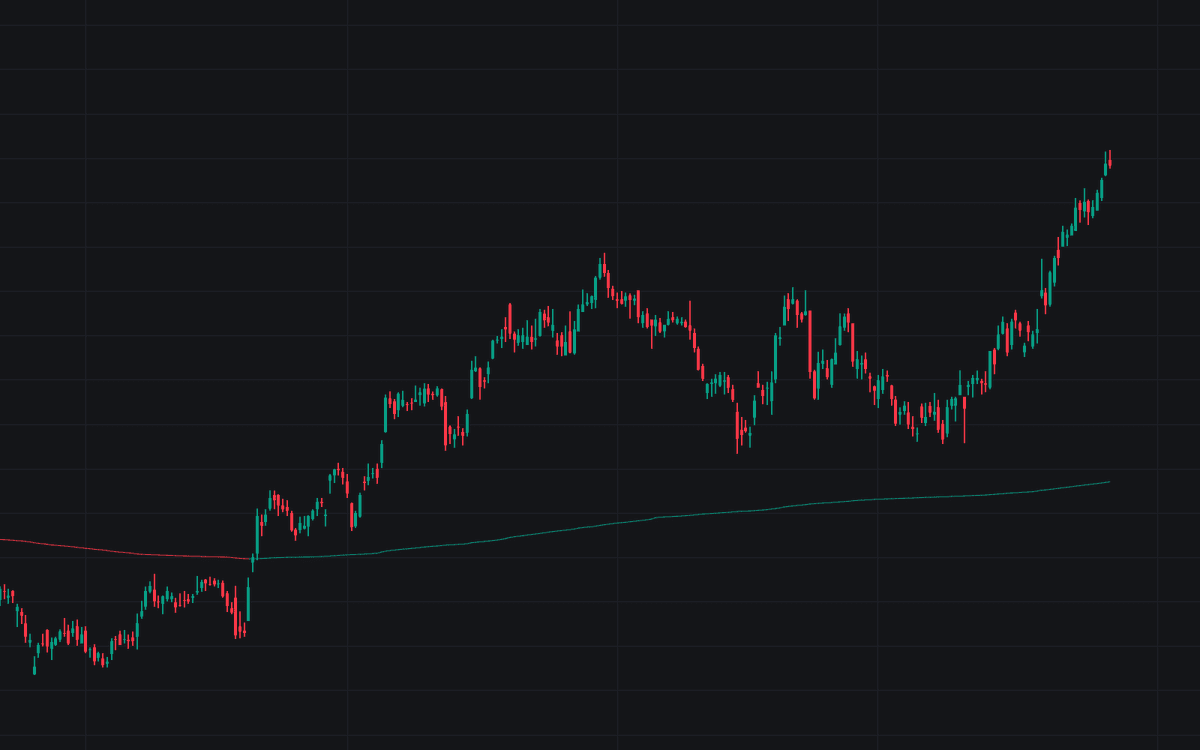Click the red segment of the moving average line
Viewport: 1200px width, 750px height.
(x=125, y=550)
